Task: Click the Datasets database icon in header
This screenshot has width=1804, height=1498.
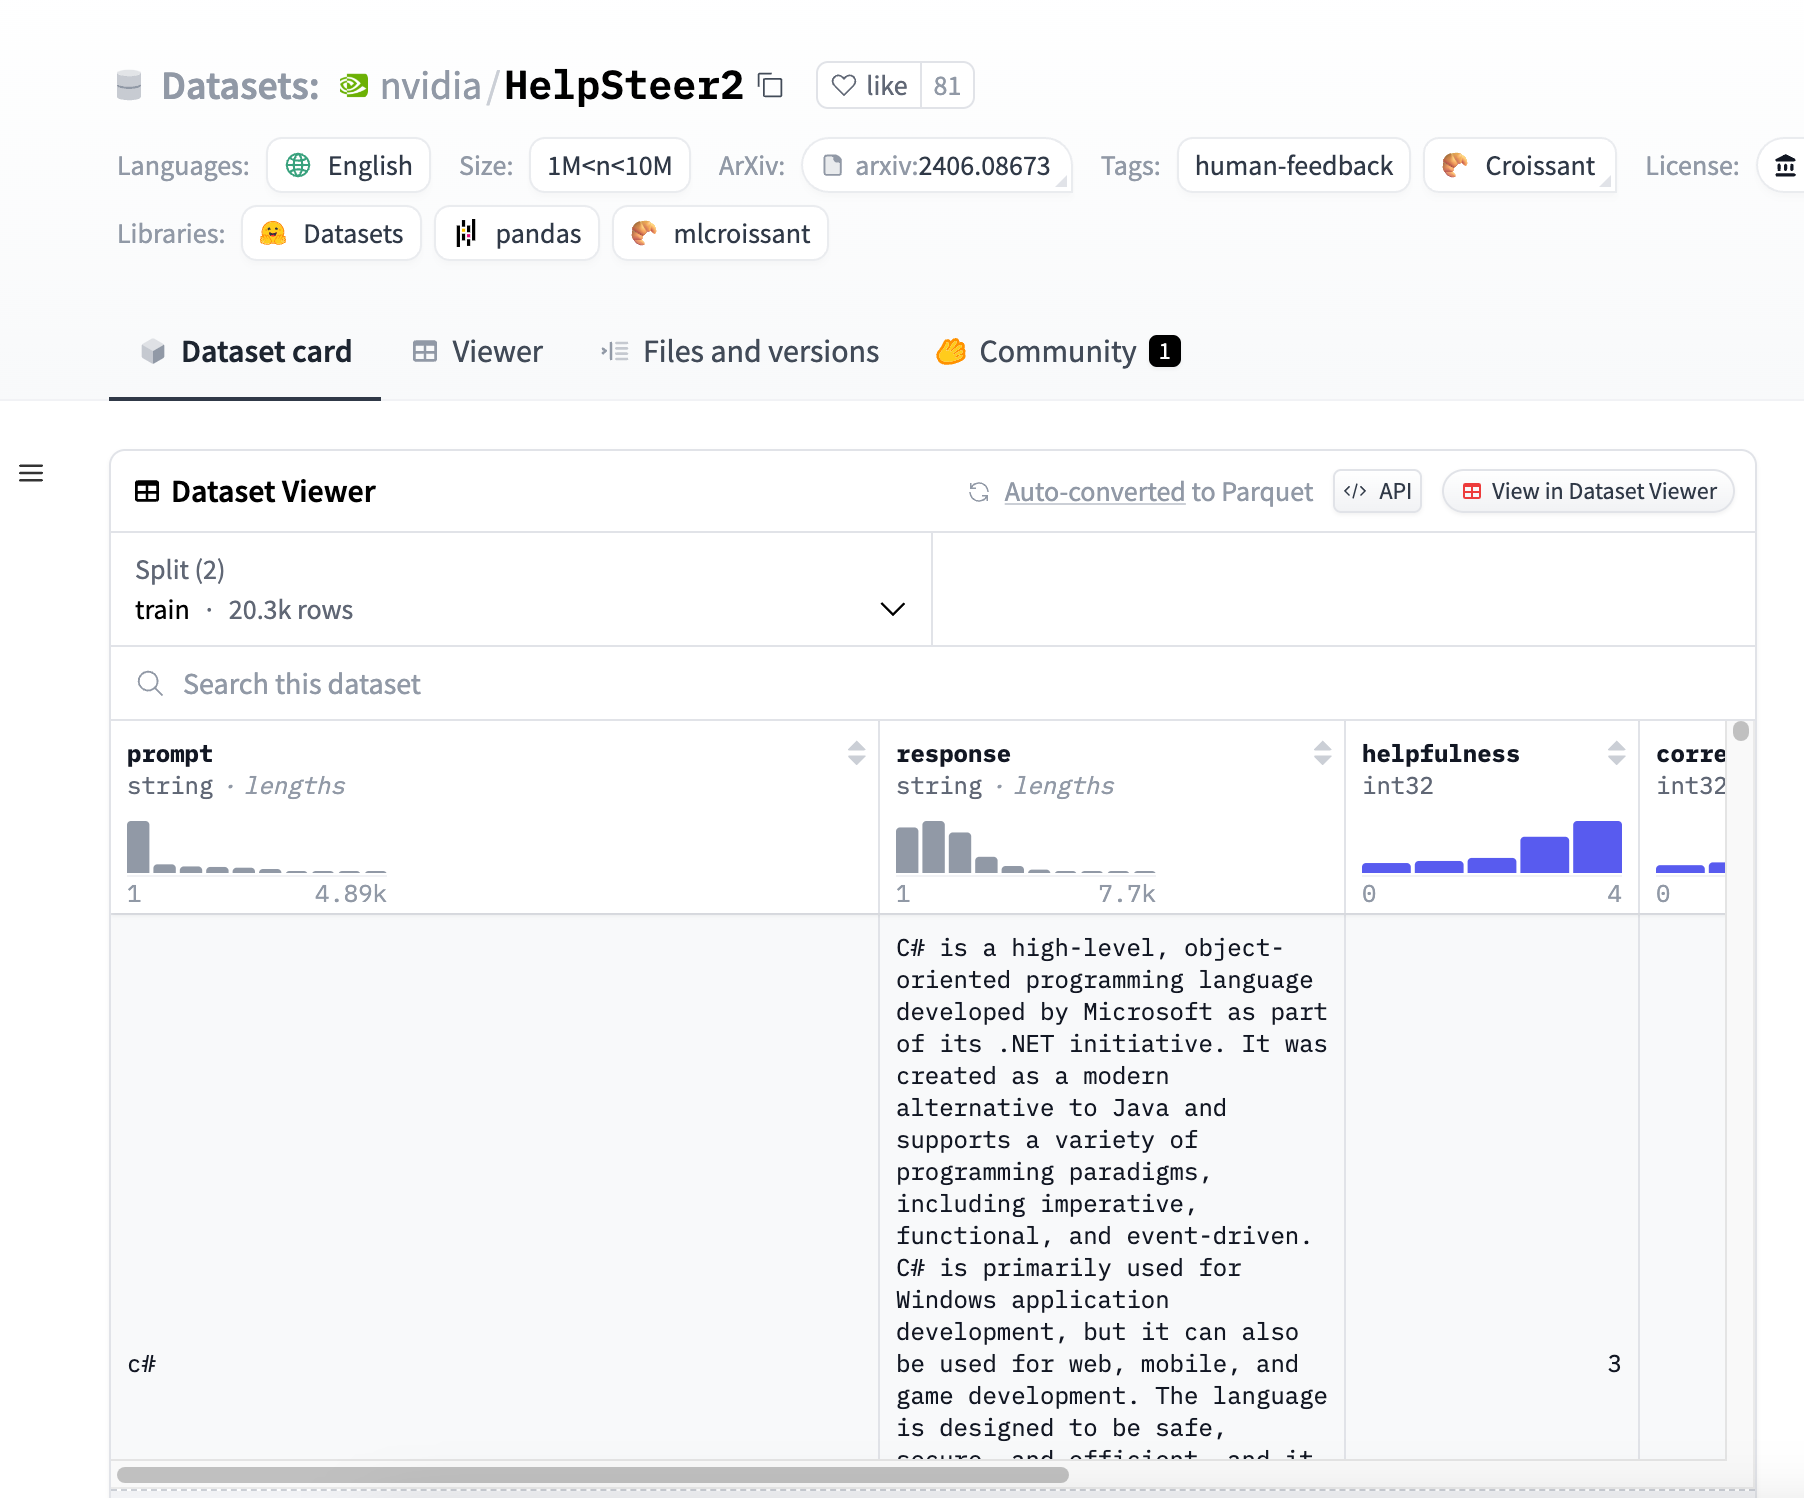Action: (x=129, y=86)
